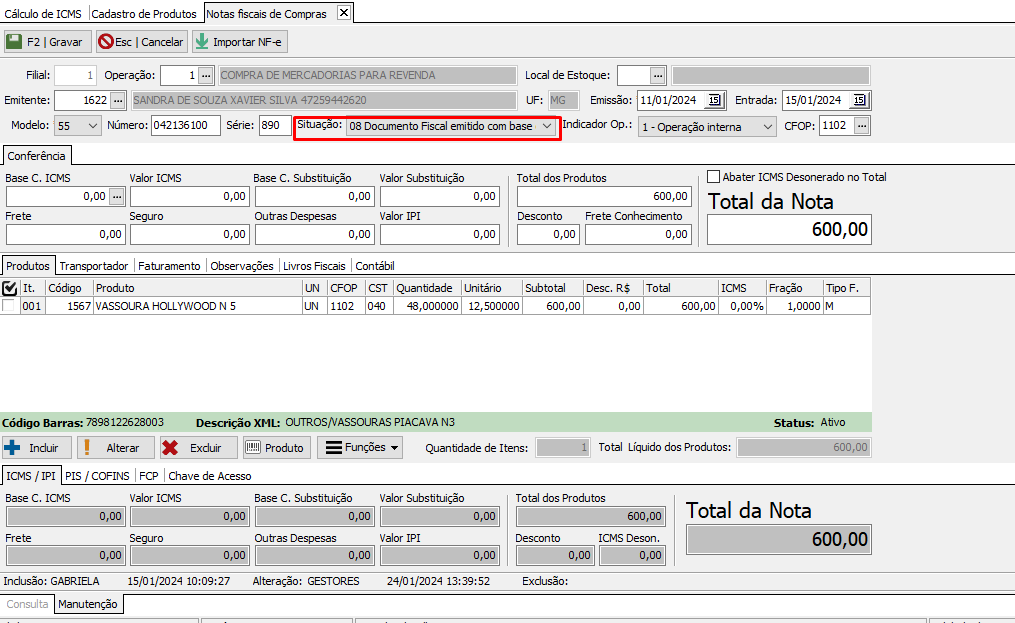Viewport: 1015px width, 623px height.
Task: Open Entrada date calendar picker
Action: click(x=859, y=100)
